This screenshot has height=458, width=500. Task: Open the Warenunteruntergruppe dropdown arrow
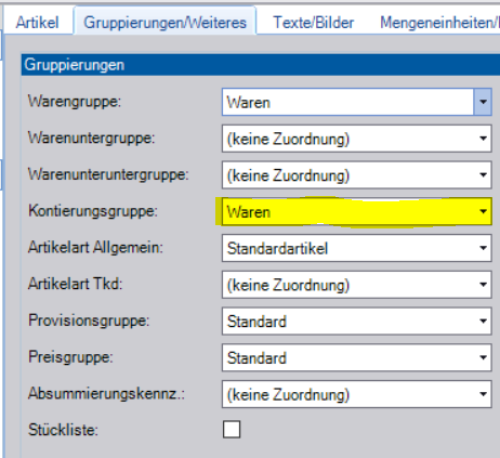tap(483, 175)
